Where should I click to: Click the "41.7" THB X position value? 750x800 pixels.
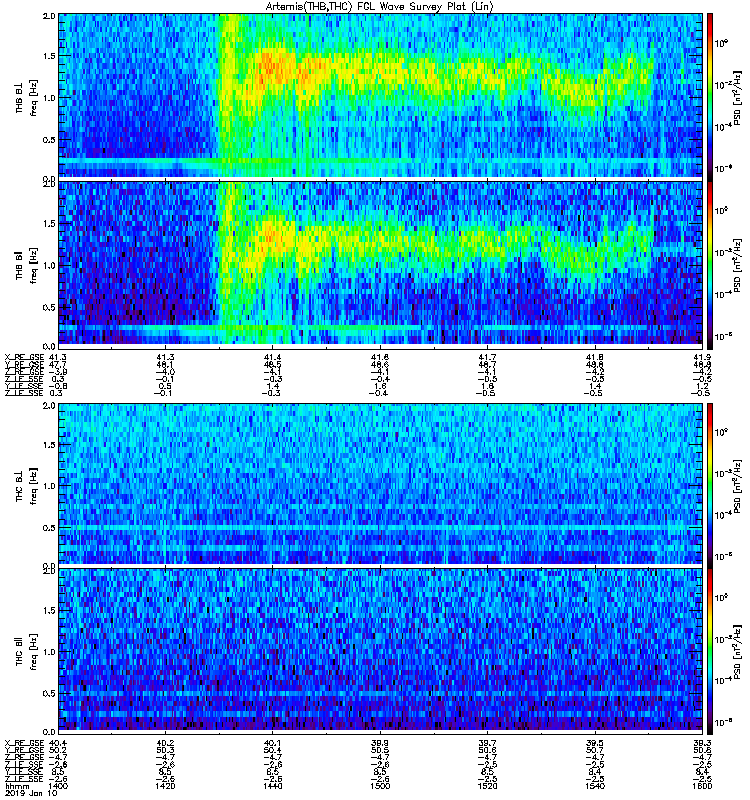487,357
